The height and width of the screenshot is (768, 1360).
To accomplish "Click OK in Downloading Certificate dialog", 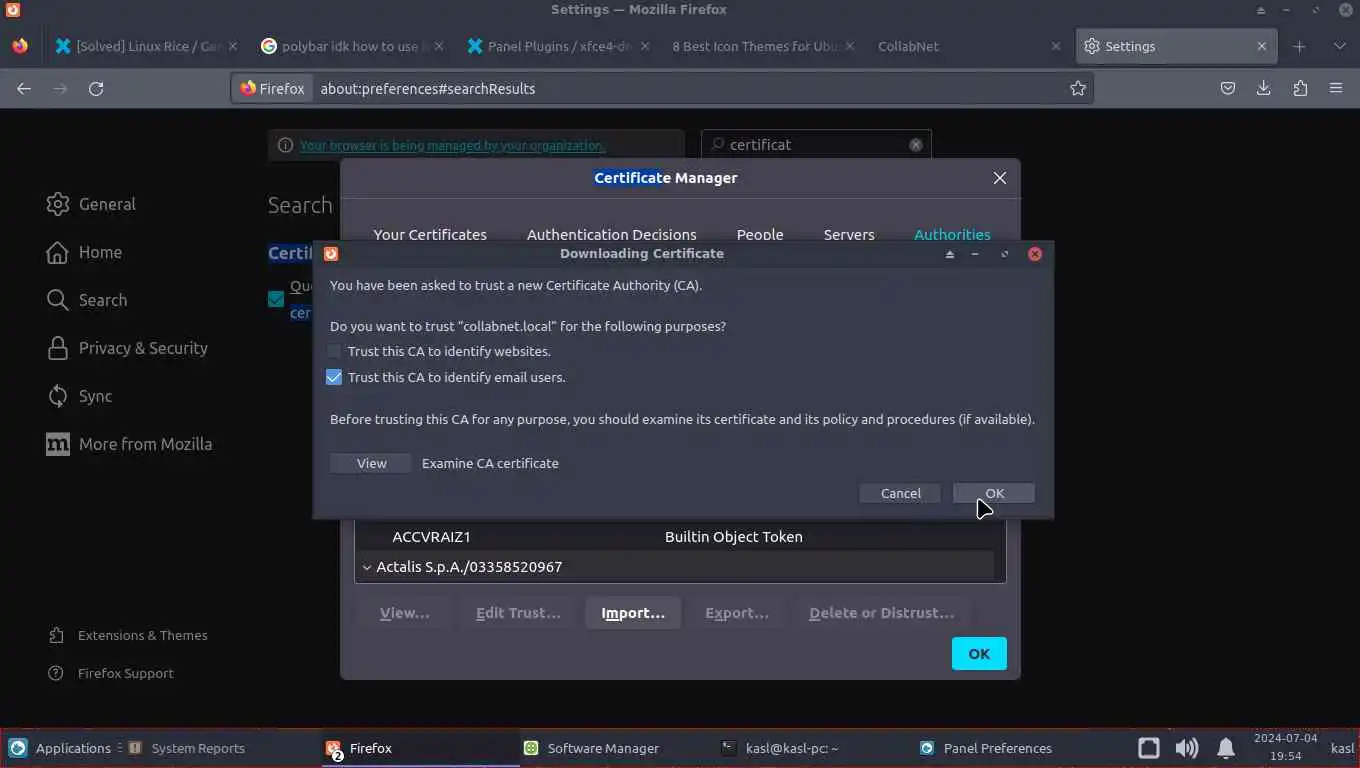I will pyautogui.click(x=994, y=493).
